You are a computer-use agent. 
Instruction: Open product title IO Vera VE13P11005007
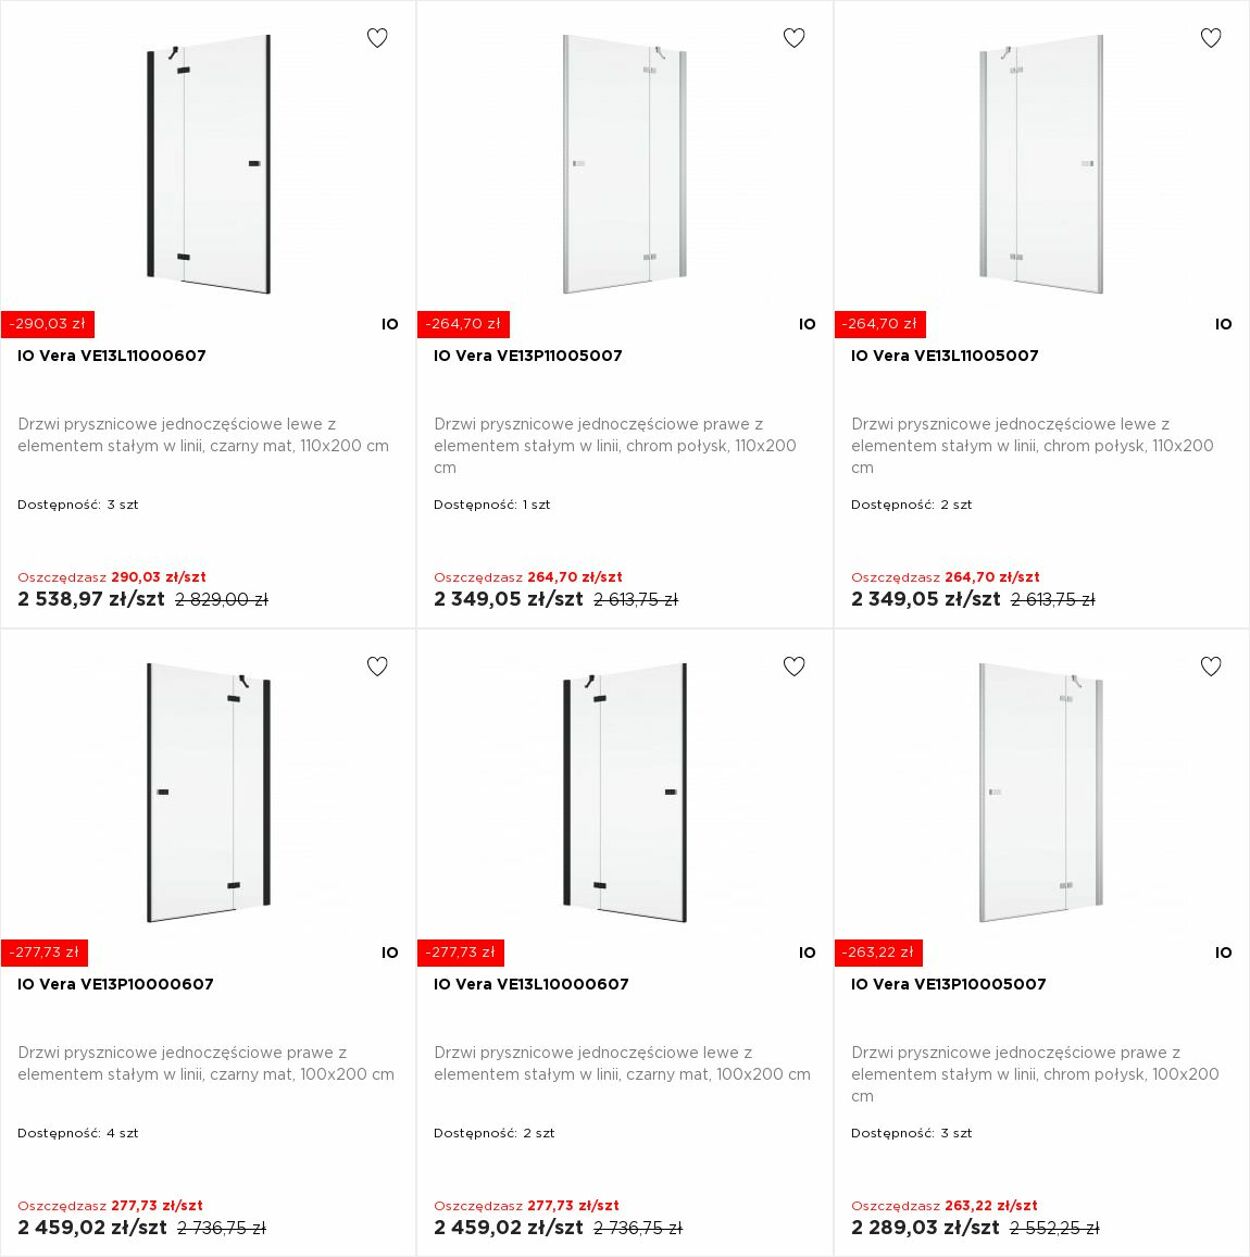pyautogui.click(x=528, y=356)
